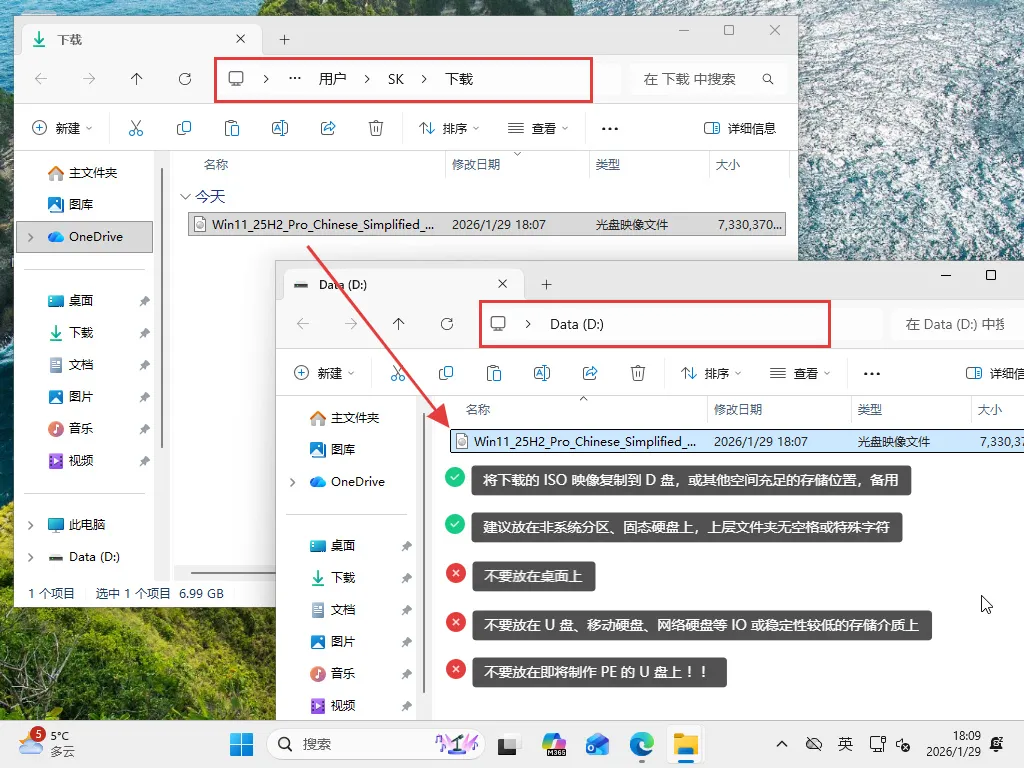Viewport: 1024px width, 768px height.
Task: Open See more menu in Data (D:) toolbar
Action: point(872,374)
